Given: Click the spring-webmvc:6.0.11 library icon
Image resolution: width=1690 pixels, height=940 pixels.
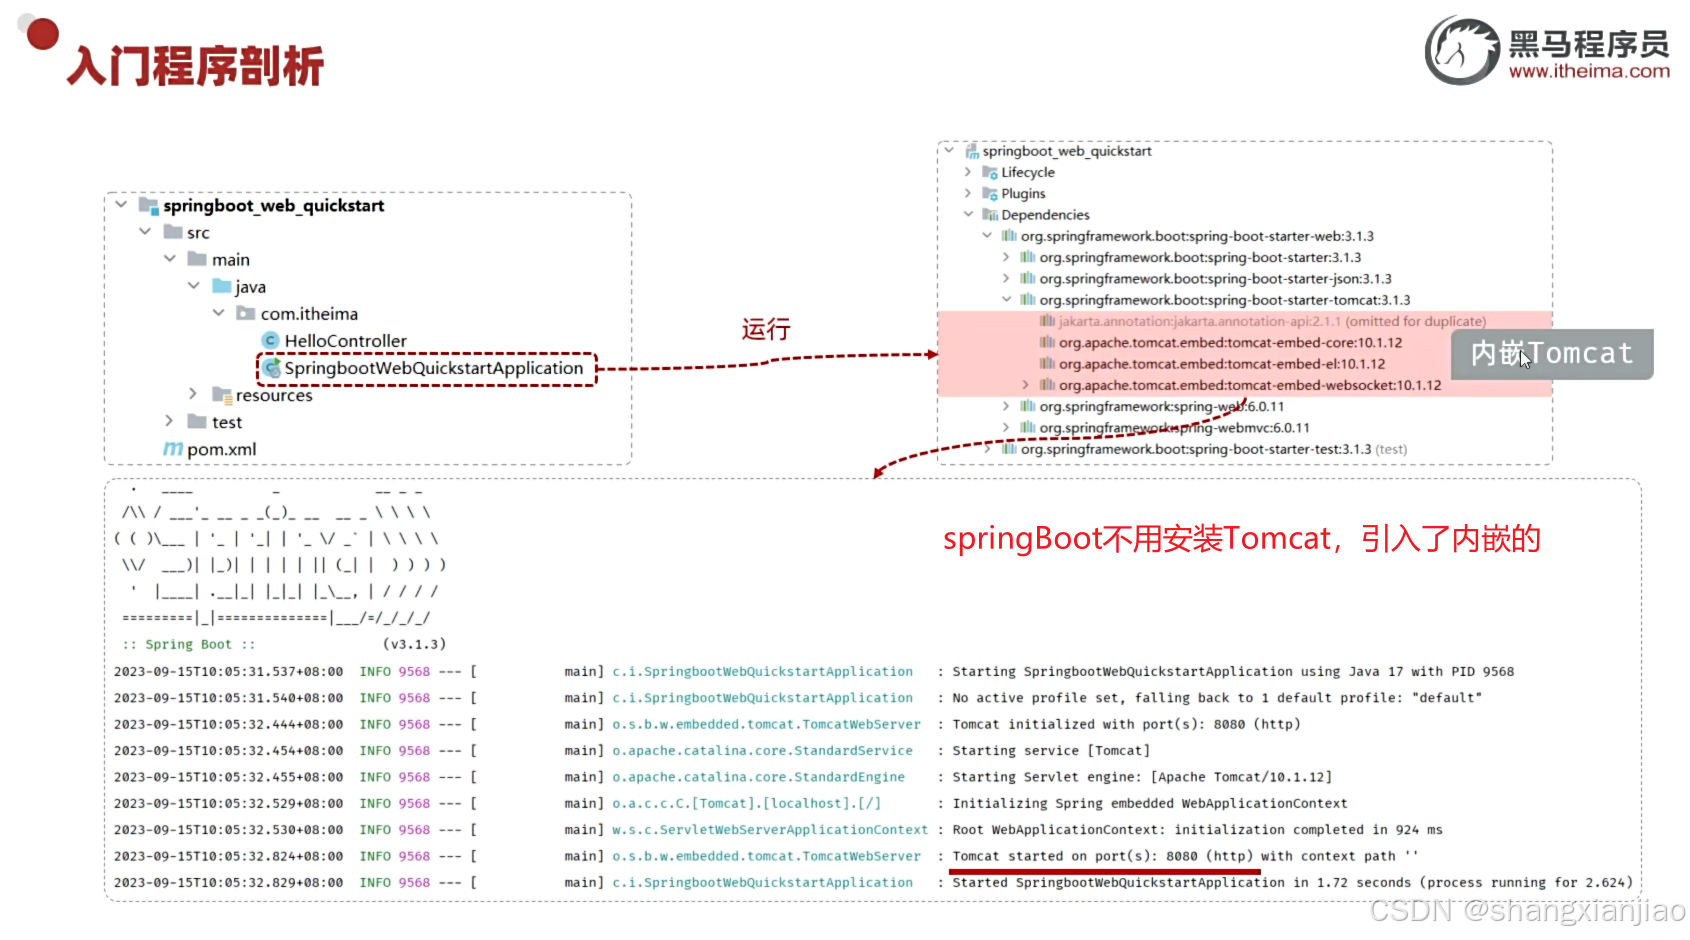Looking at the screenshot, I should point(1028,428).
